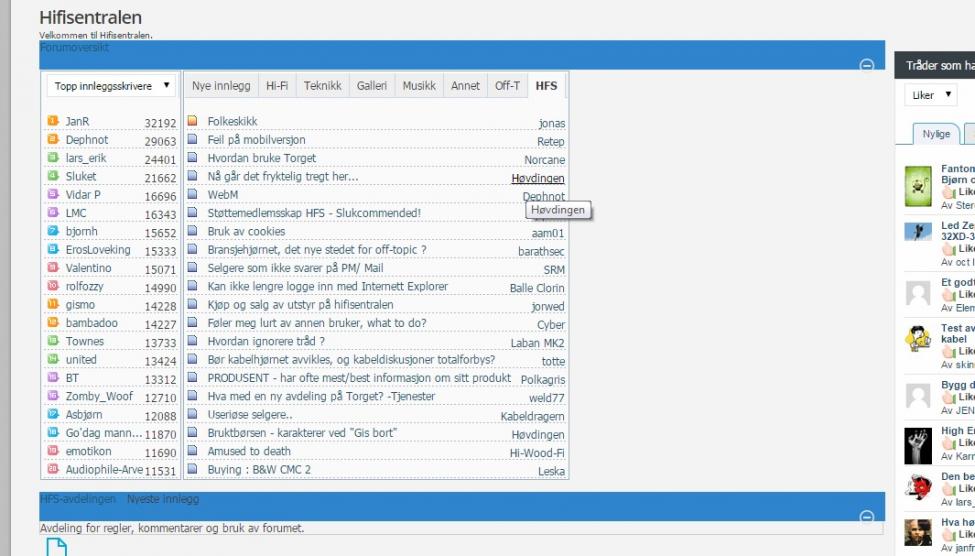Open the Bruk av cookies thread
975x556 pixels.
246,231
